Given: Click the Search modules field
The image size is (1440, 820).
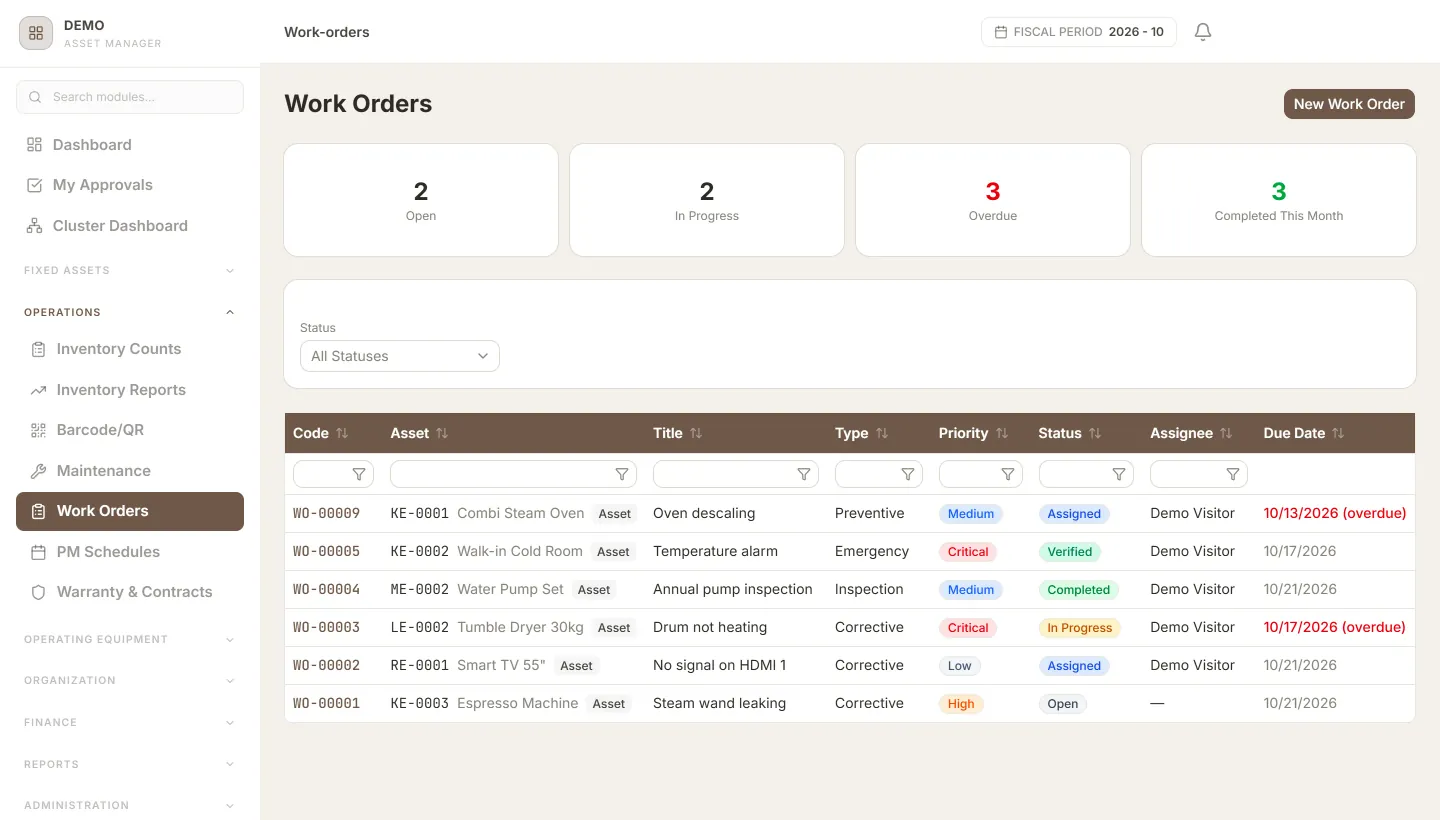Looking at the screenshot, I should pos(130,97).
